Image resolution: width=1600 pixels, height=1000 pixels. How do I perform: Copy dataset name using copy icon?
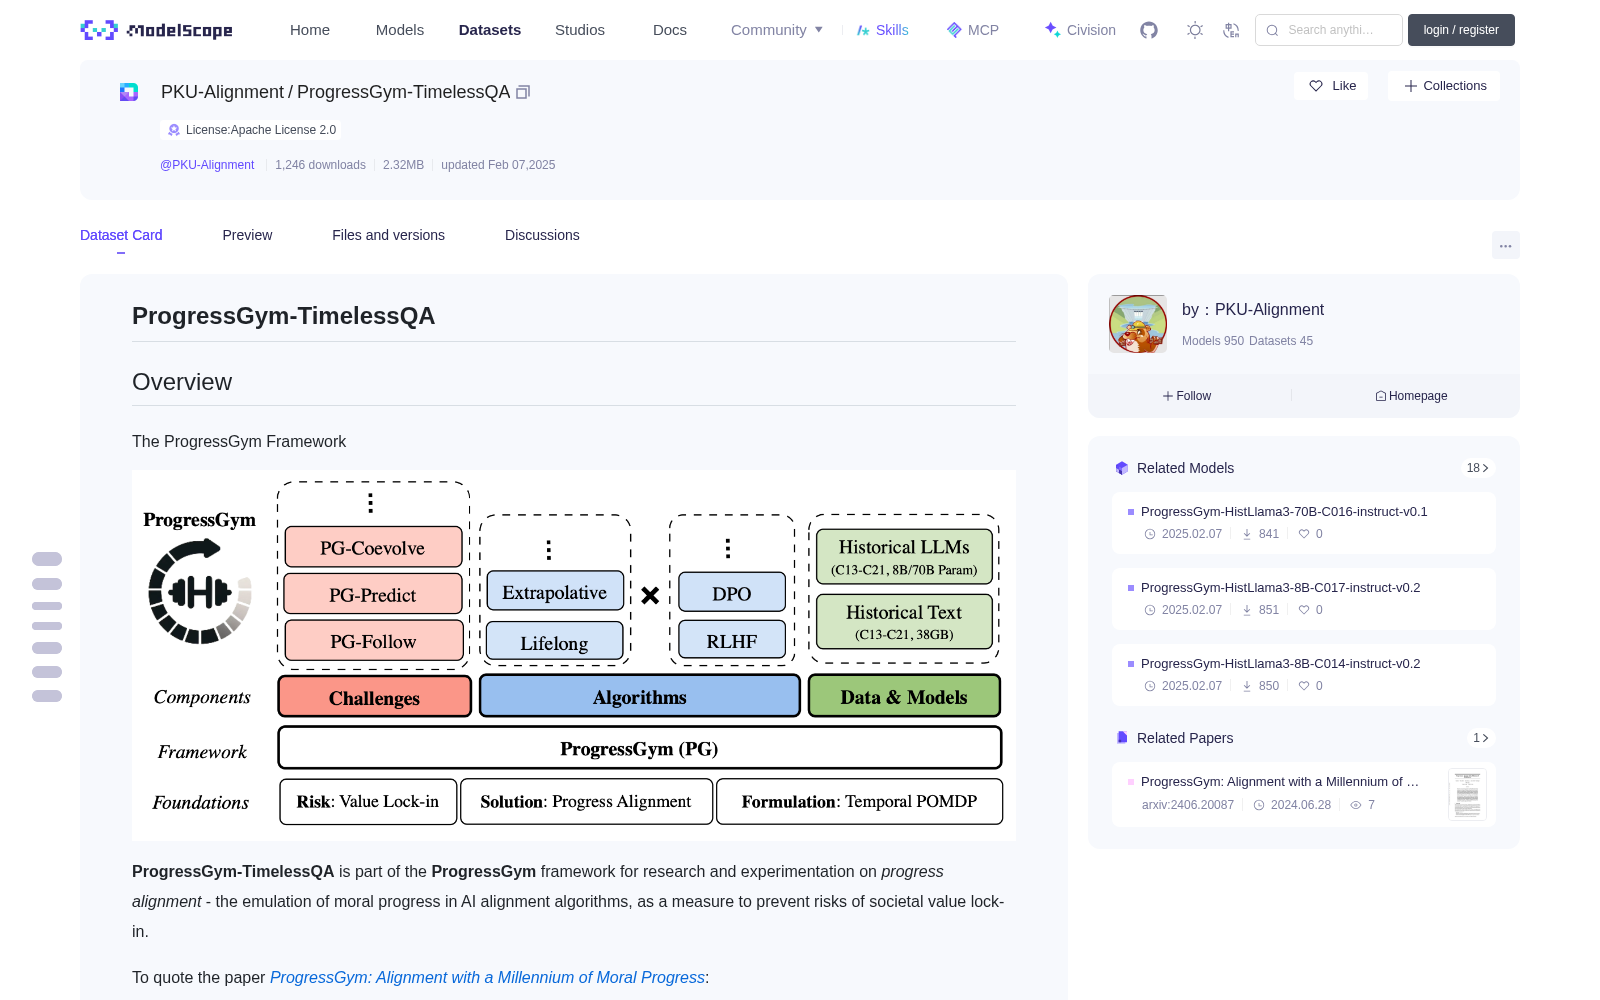click(522, 92)
